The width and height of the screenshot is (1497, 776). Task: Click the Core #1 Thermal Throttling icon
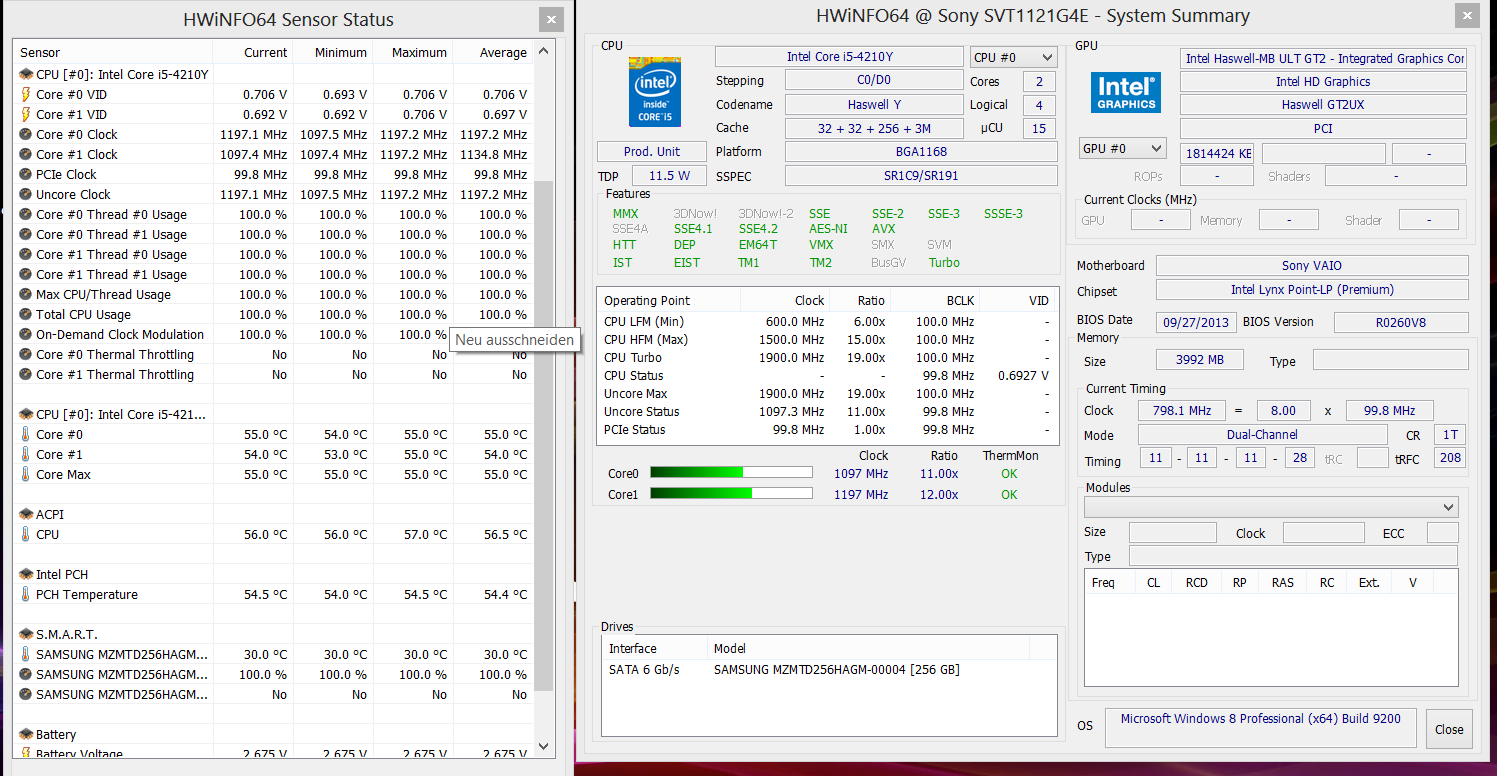[26, 374]
